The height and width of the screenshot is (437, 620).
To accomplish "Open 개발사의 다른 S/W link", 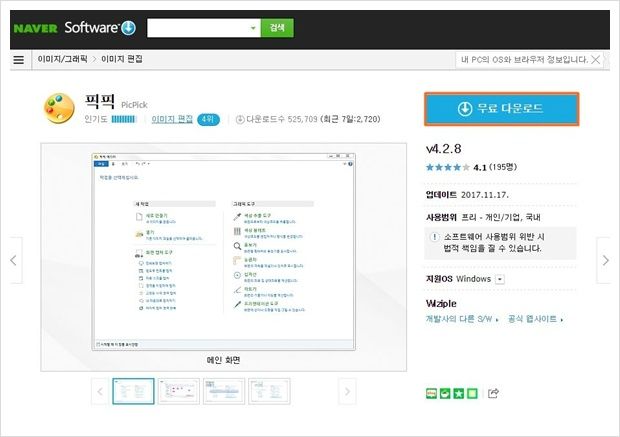I will tap(462, 319).
